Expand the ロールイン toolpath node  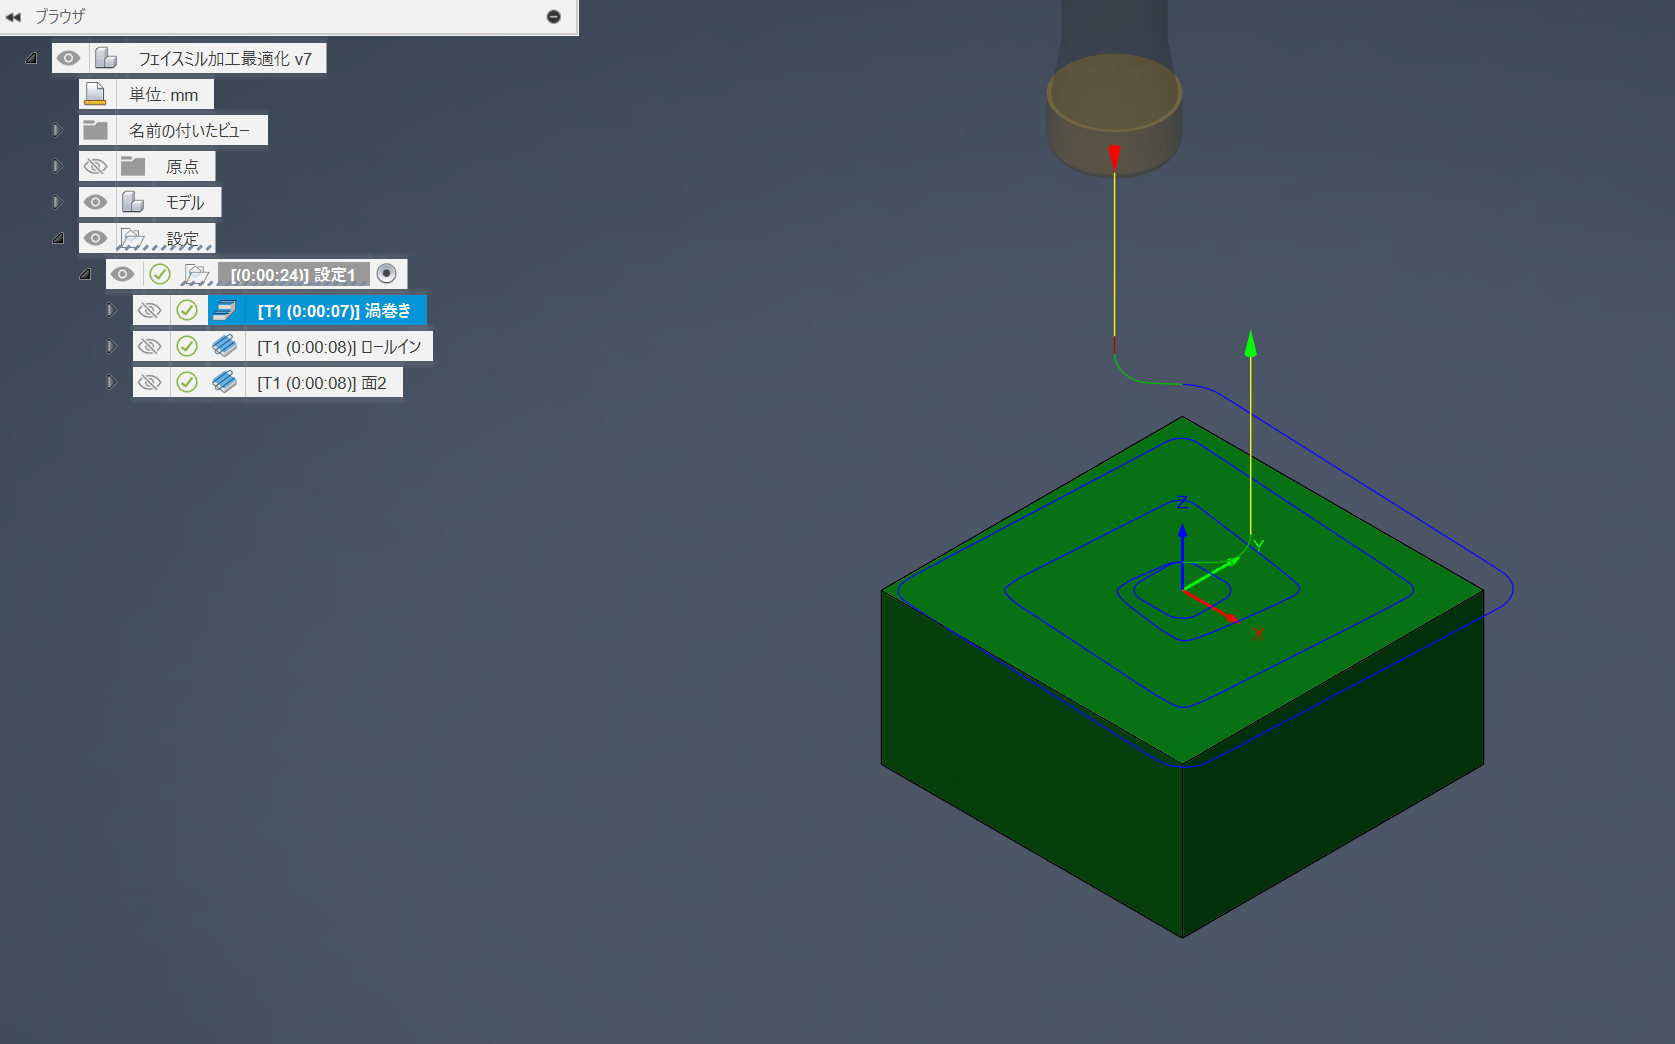111,346
